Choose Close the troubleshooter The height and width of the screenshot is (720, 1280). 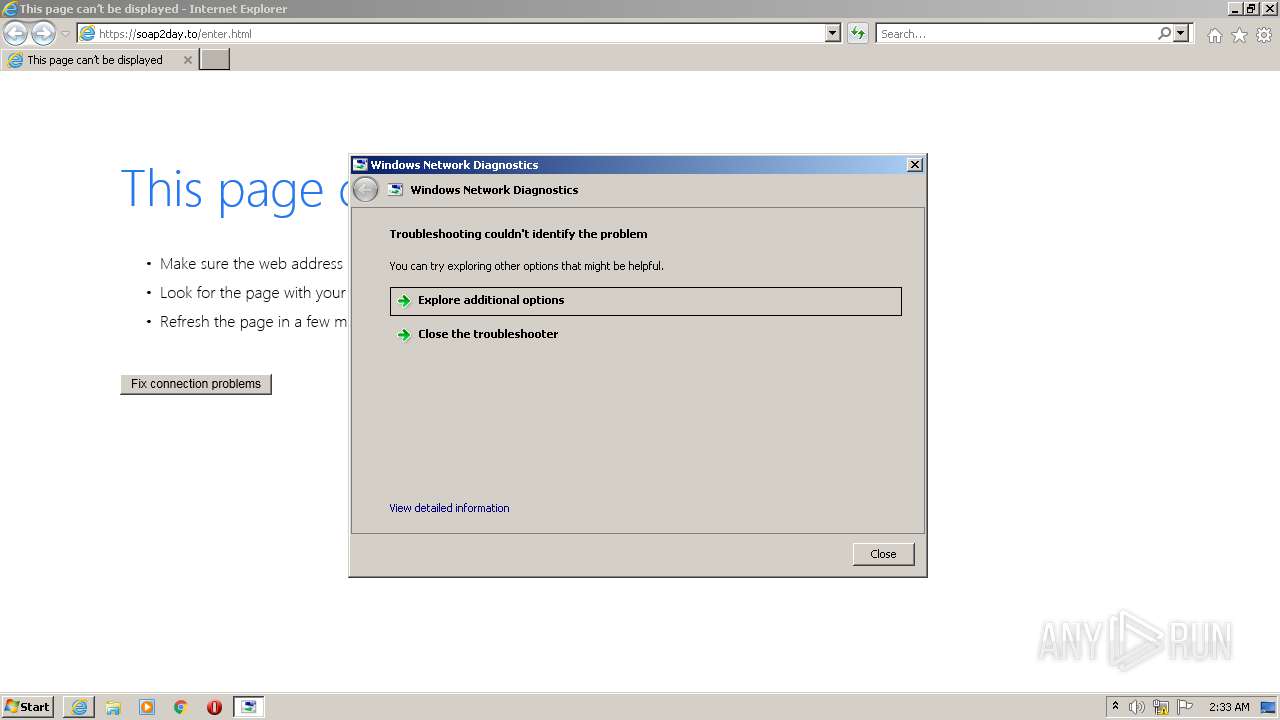tap(646, 335)
